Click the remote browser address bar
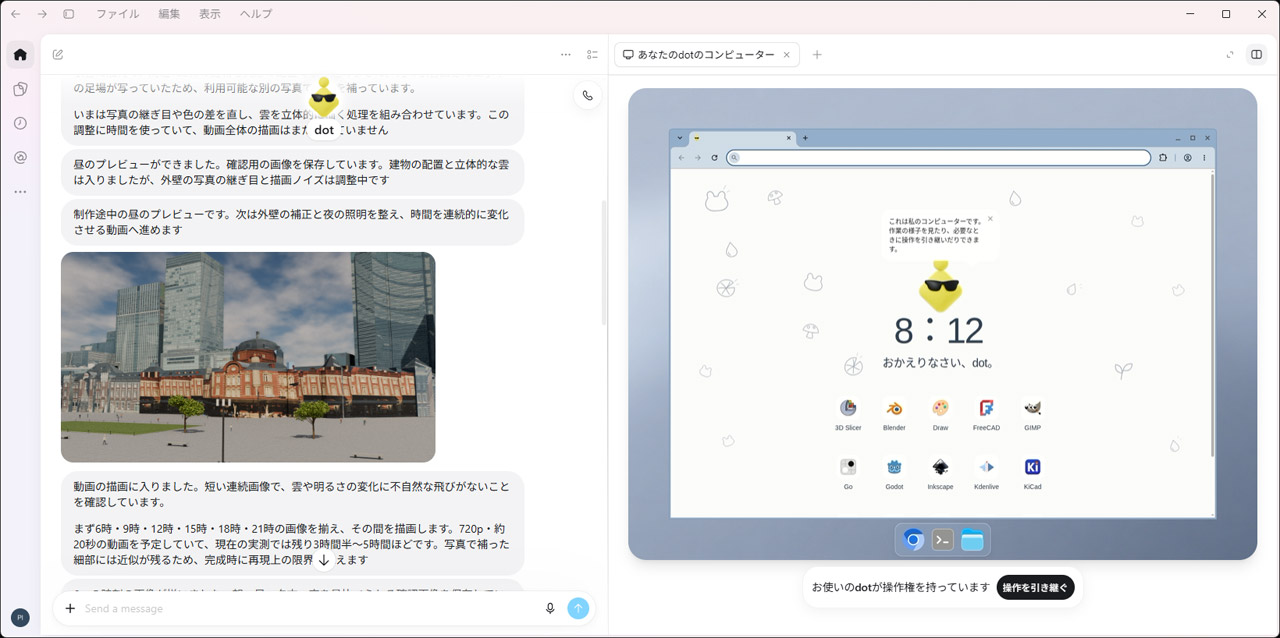Screen dimensions: 1280x638 [x=939, y=158]
